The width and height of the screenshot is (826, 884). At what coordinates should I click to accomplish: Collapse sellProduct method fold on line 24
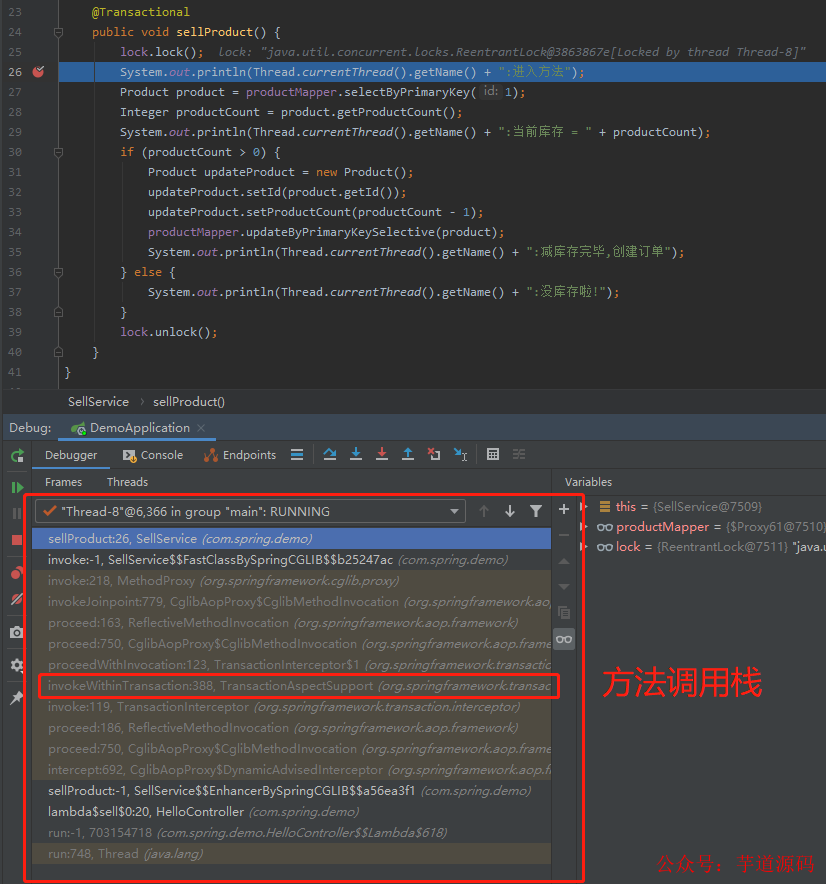tap(58, 32)
